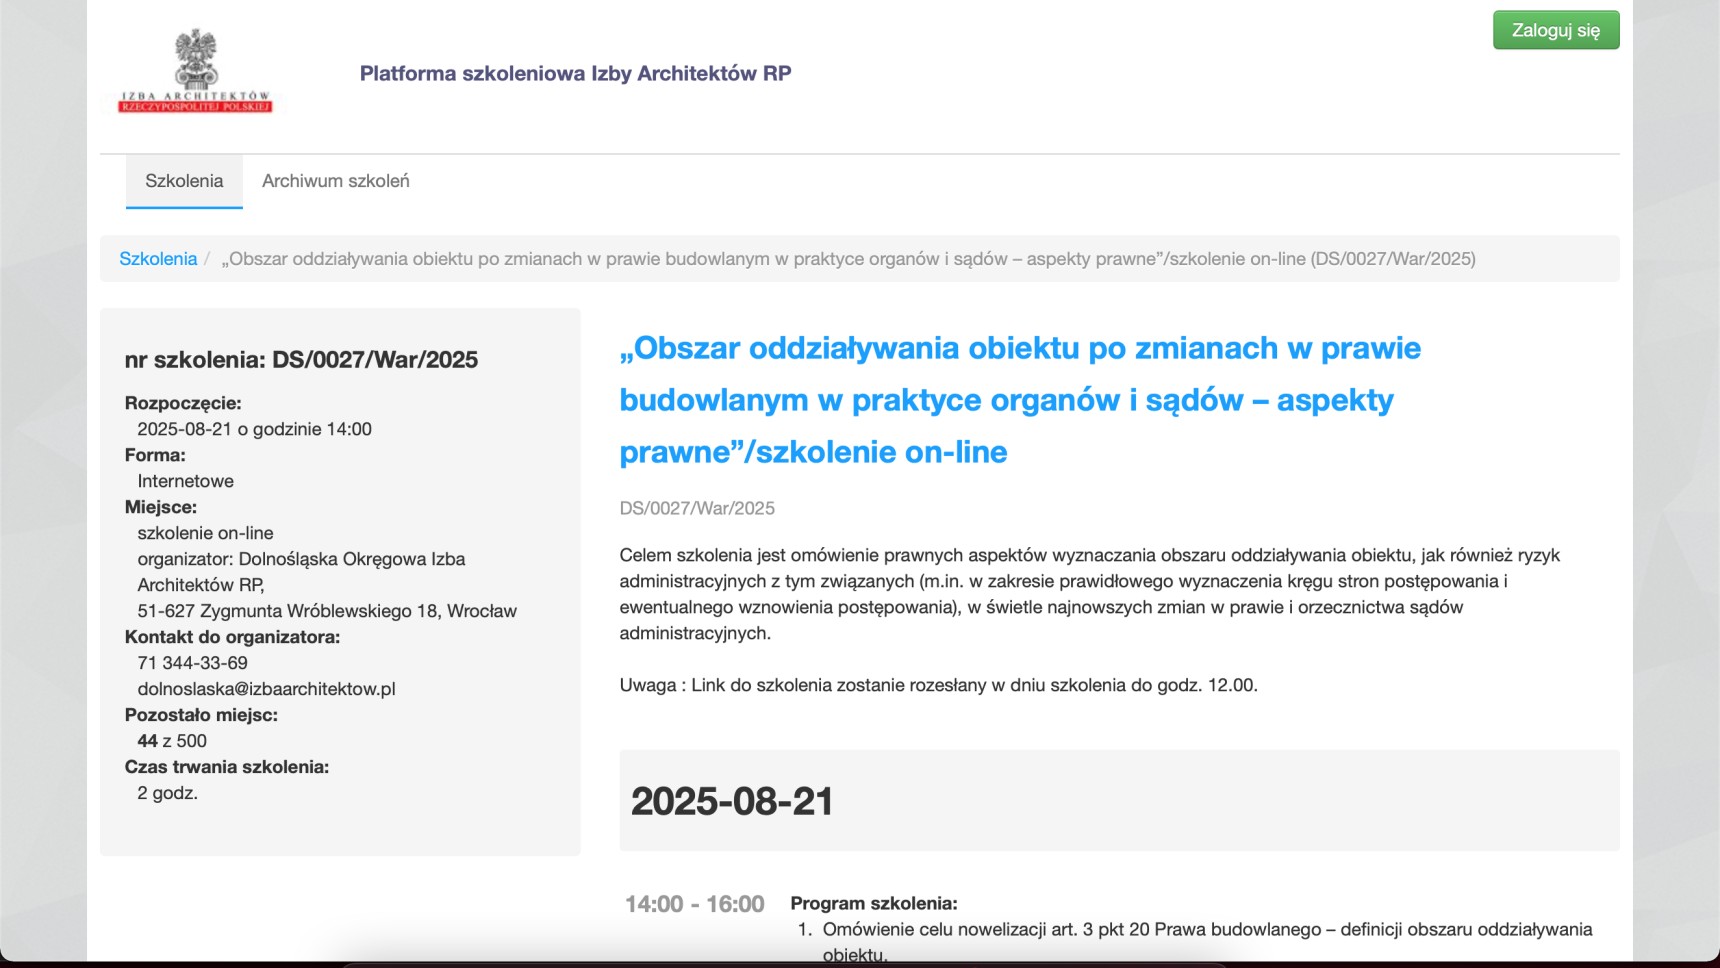Click the organizer phone number 71 344-33-69
1720x968 pixels.
coord(192,663)
